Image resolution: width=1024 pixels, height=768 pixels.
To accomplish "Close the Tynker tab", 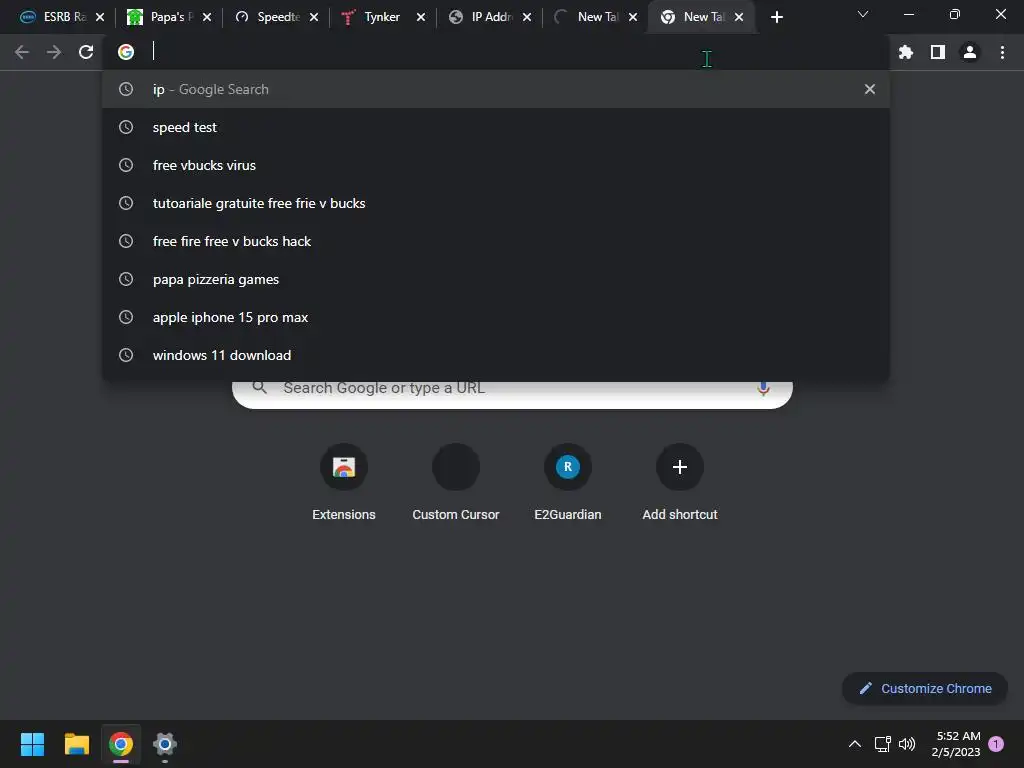I will pyautogui.click(x=421, y=18).
